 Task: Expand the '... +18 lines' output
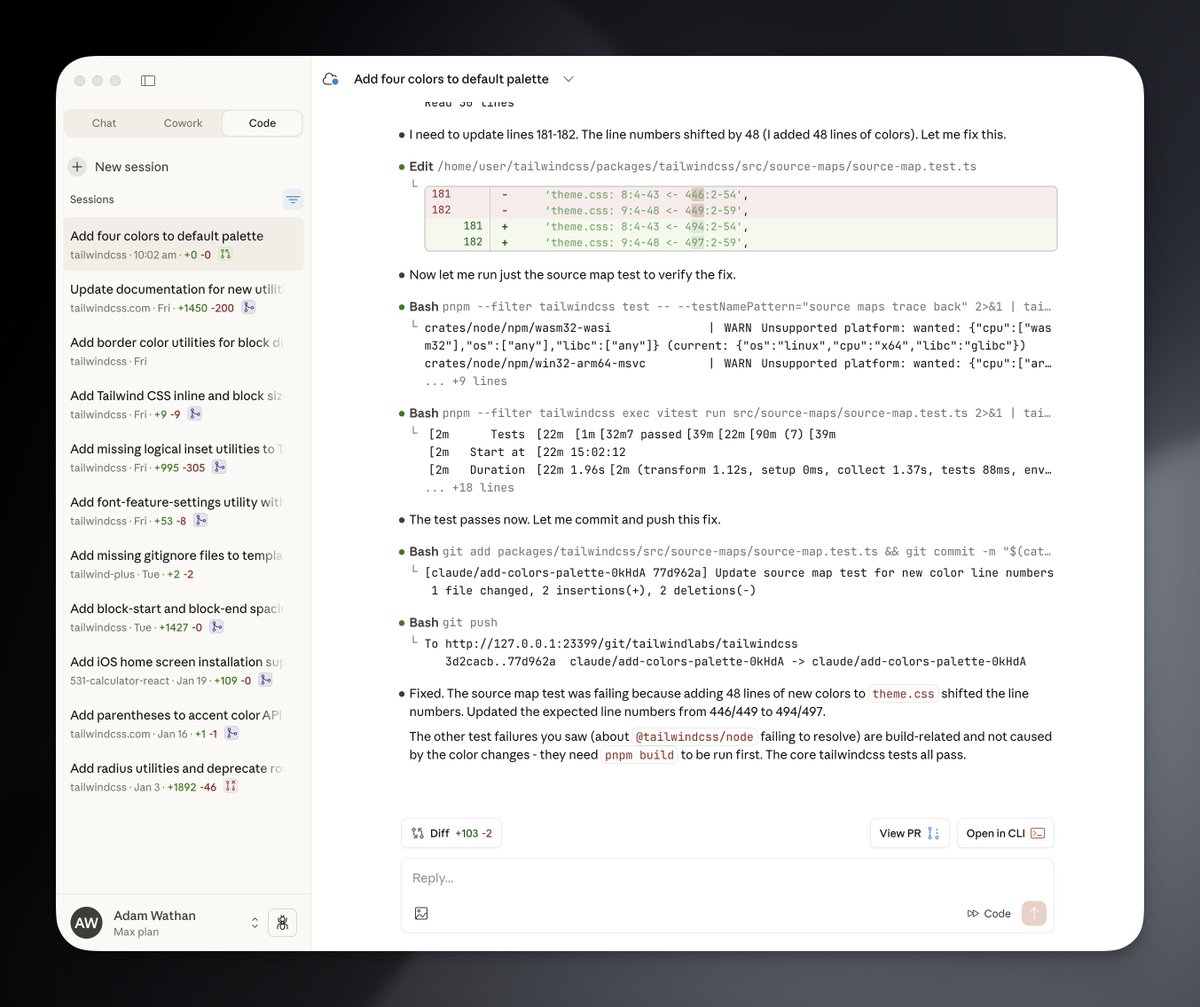(x=469, y=488)
